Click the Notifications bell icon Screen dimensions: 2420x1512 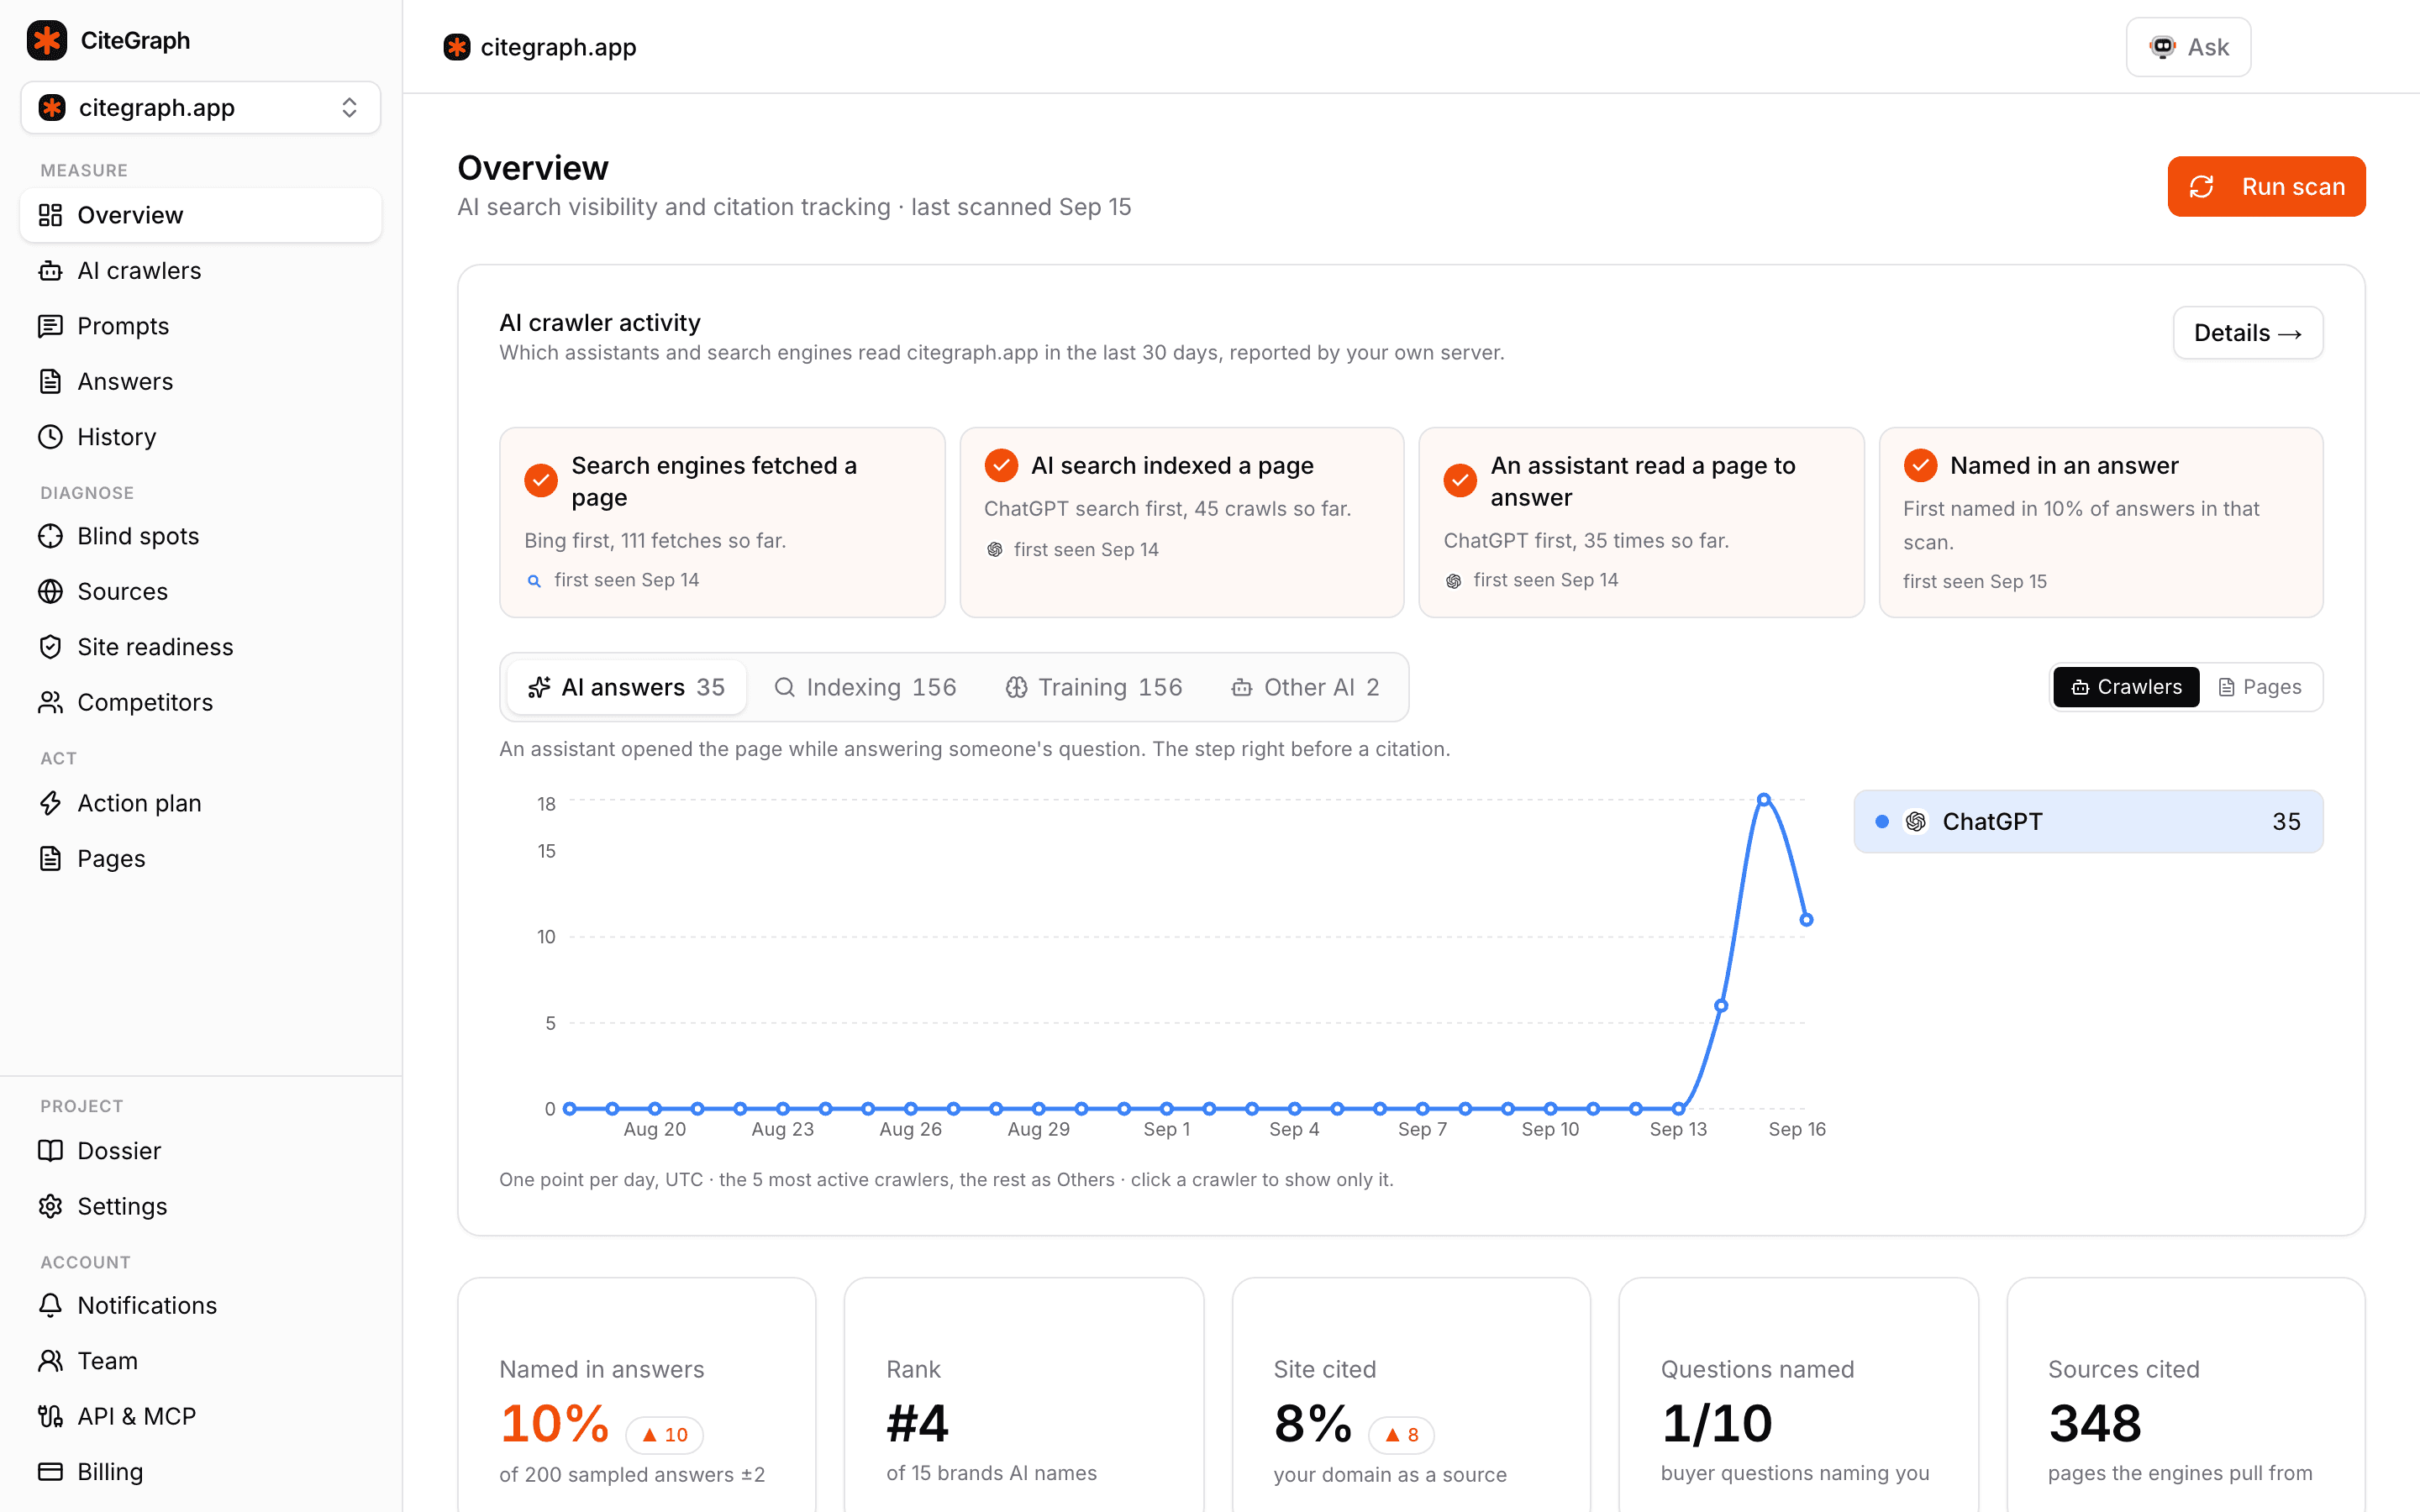(50, 1305)
